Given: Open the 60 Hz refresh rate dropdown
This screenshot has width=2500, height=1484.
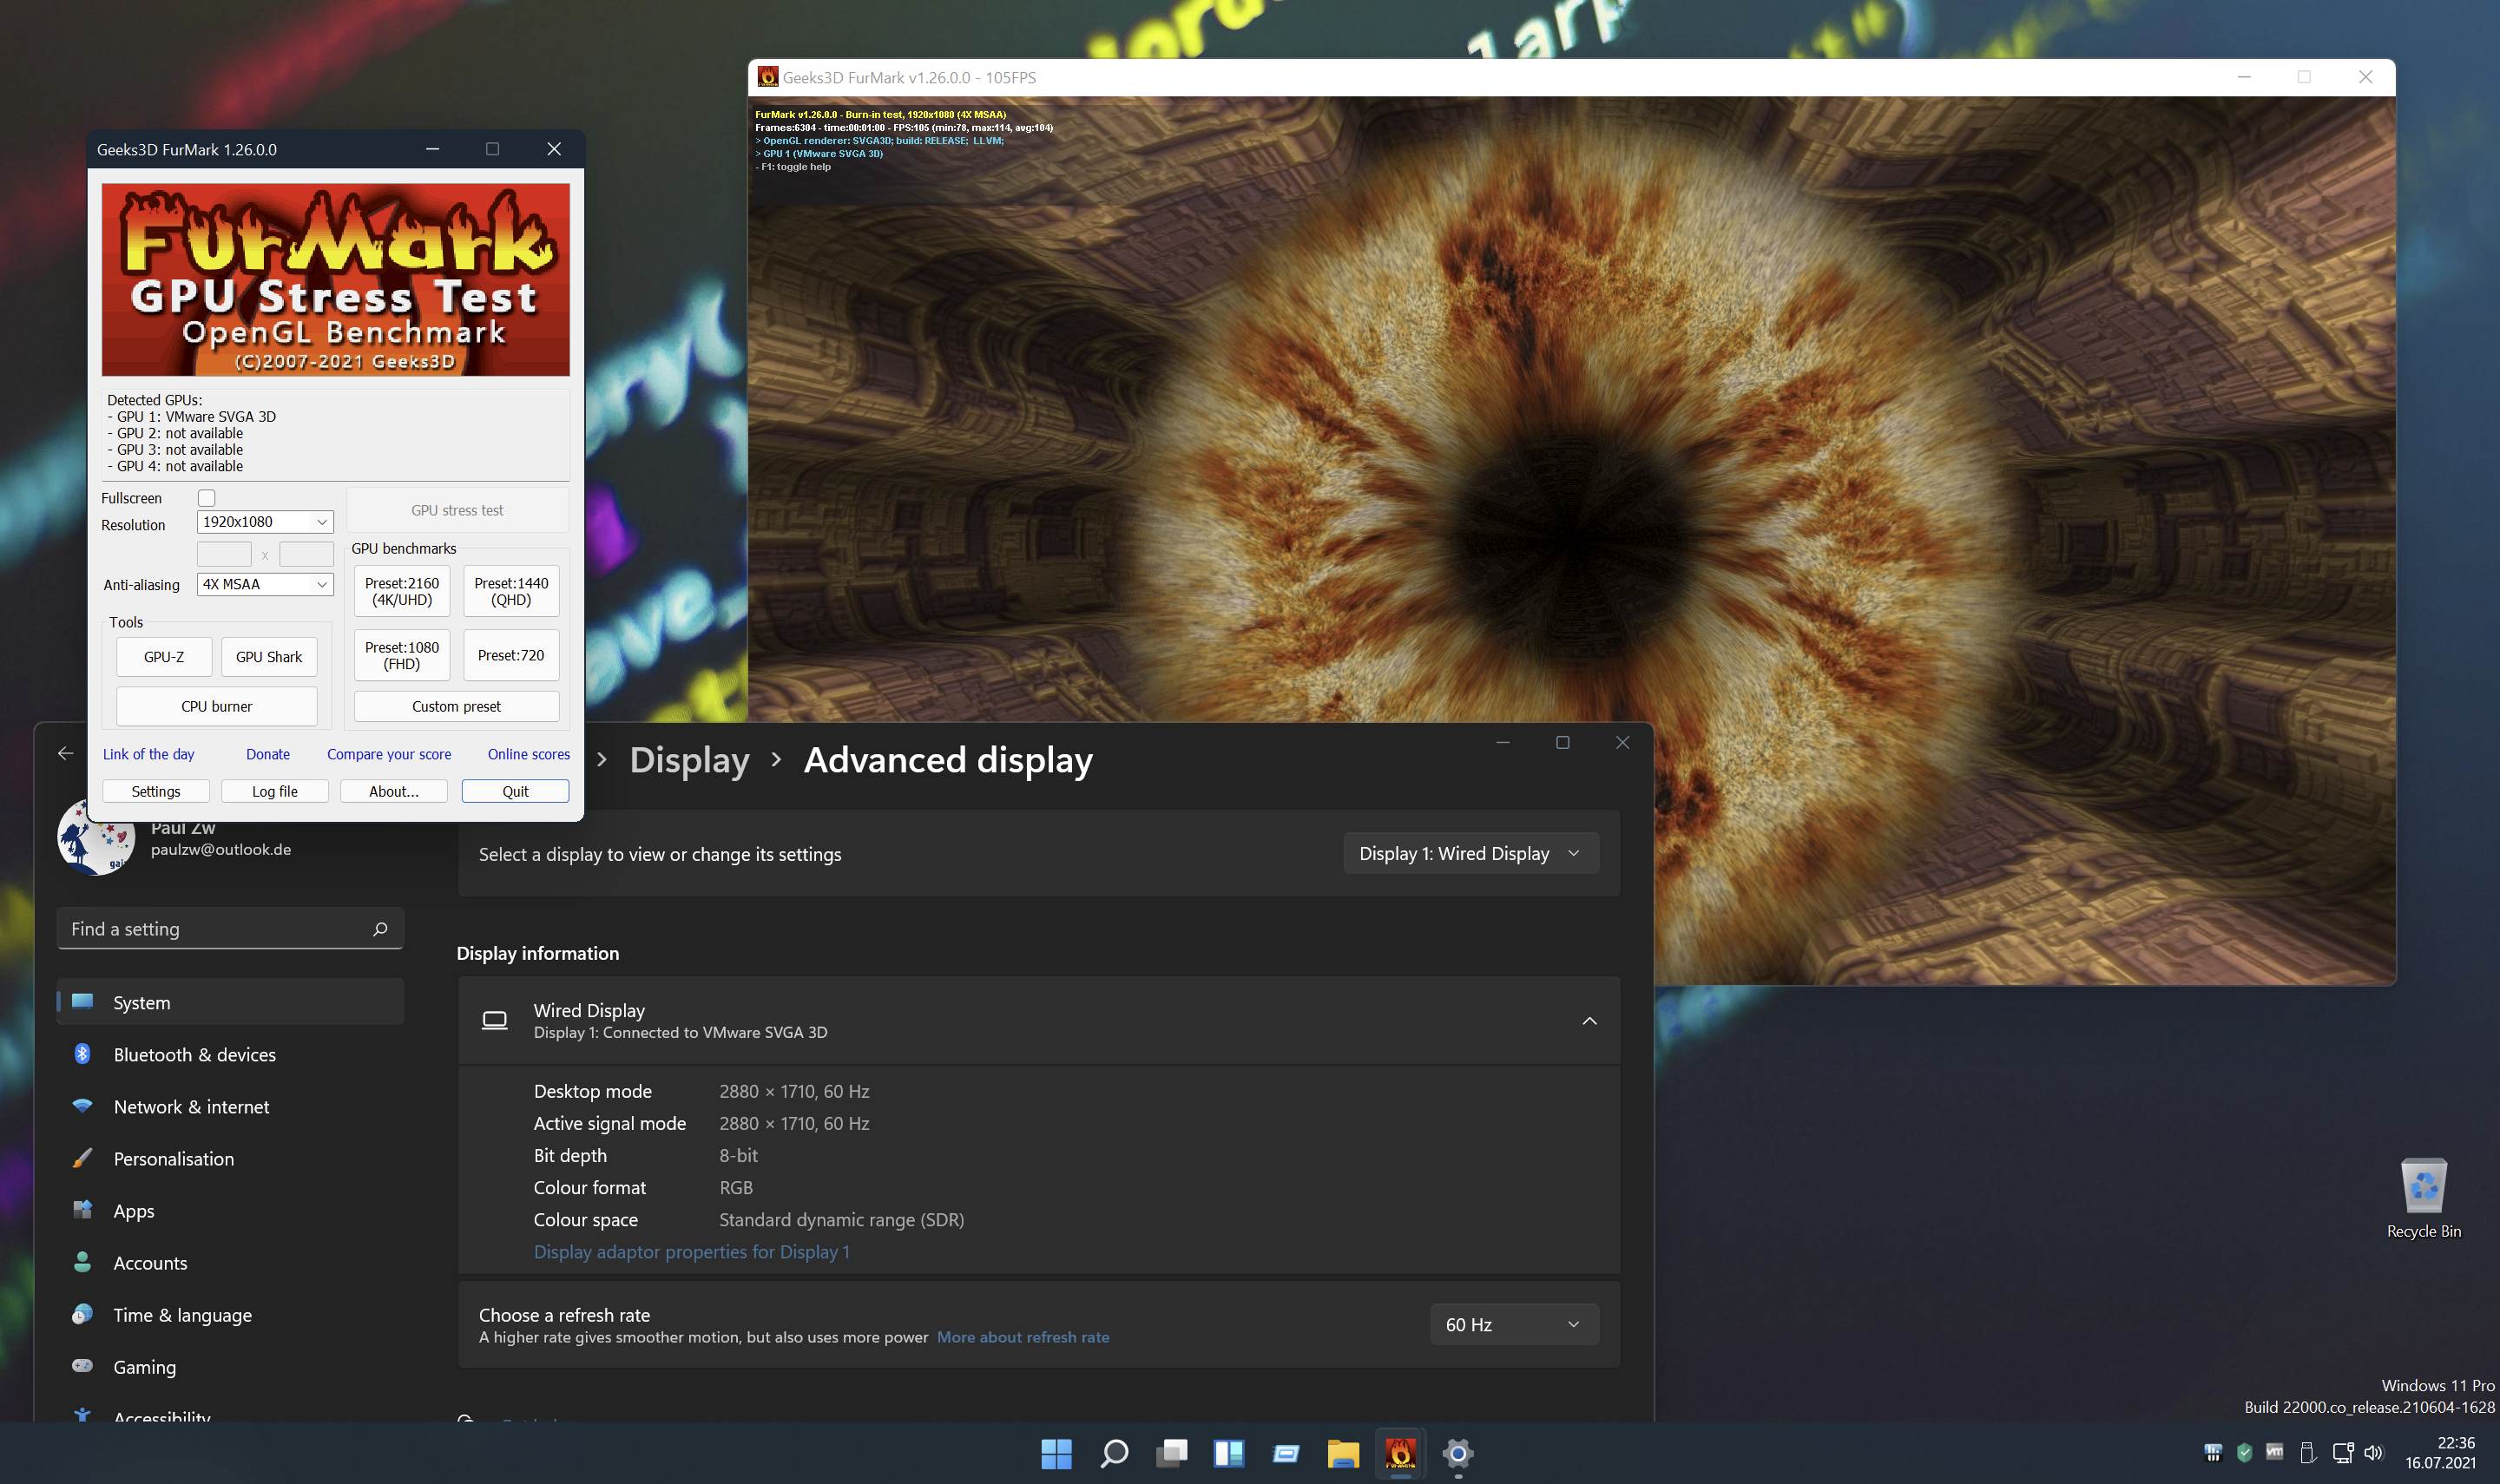Looking at the screenshot, I should tap(1513, 1324).
